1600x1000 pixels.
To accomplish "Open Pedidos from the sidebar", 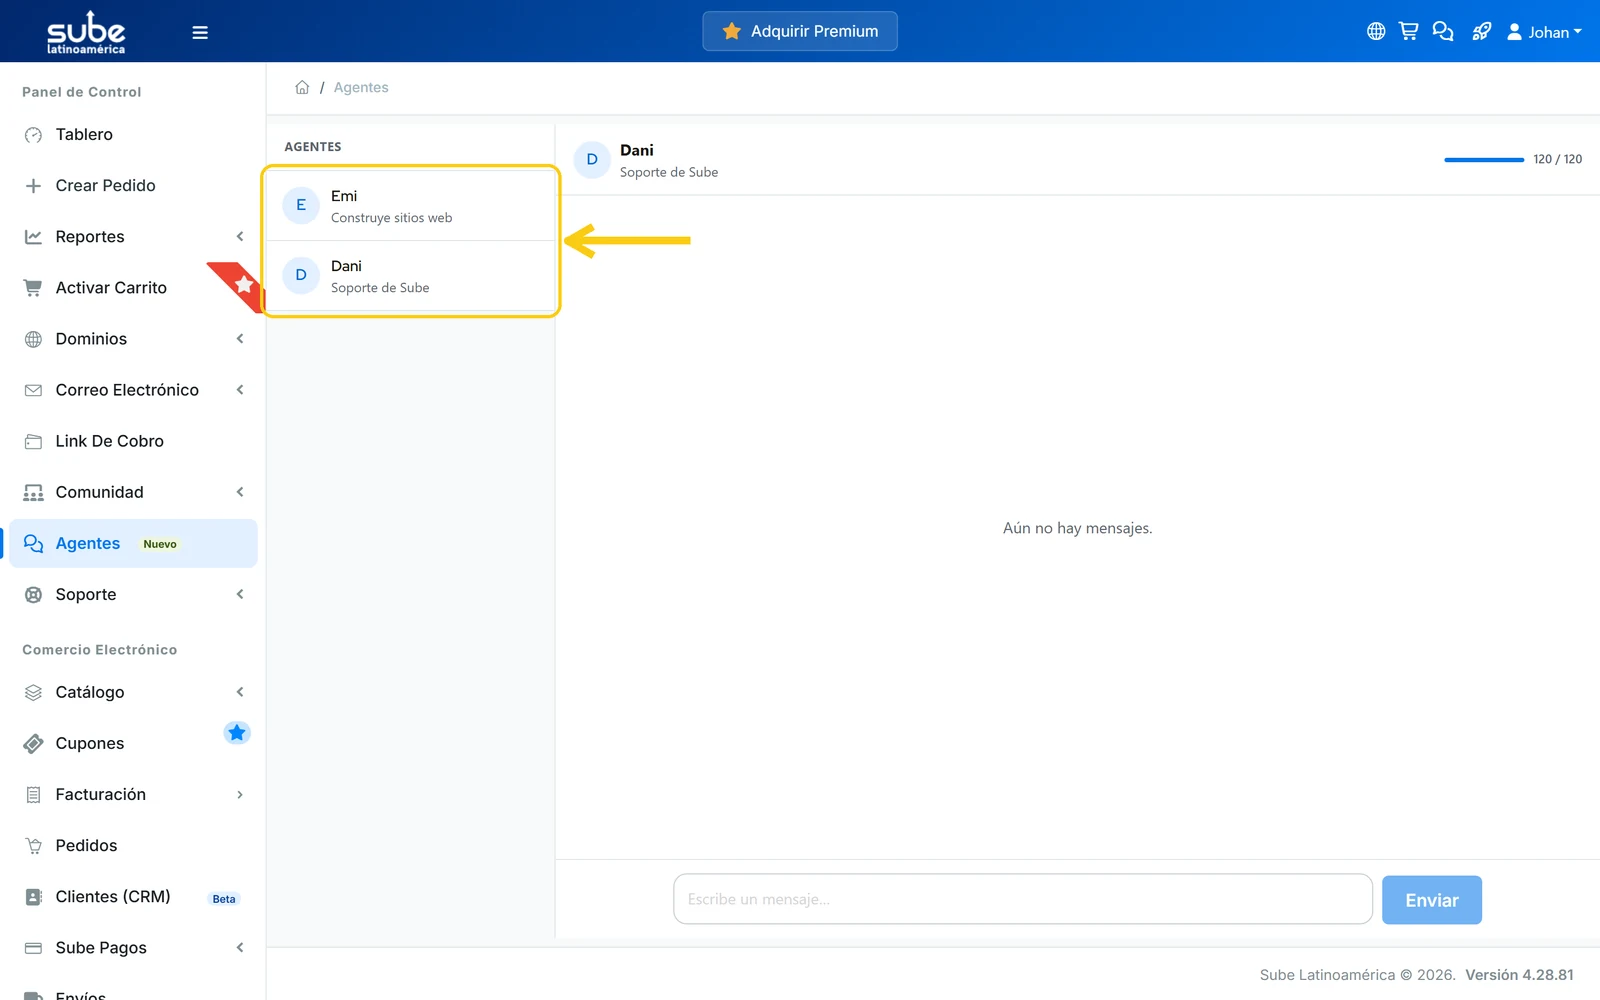I will pos(133,845).
